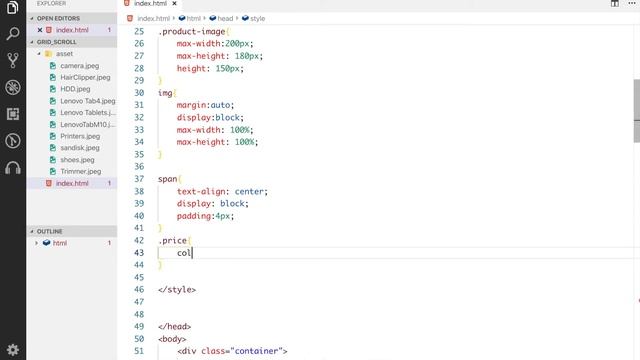Click the <body> tag line

(172, 339)
